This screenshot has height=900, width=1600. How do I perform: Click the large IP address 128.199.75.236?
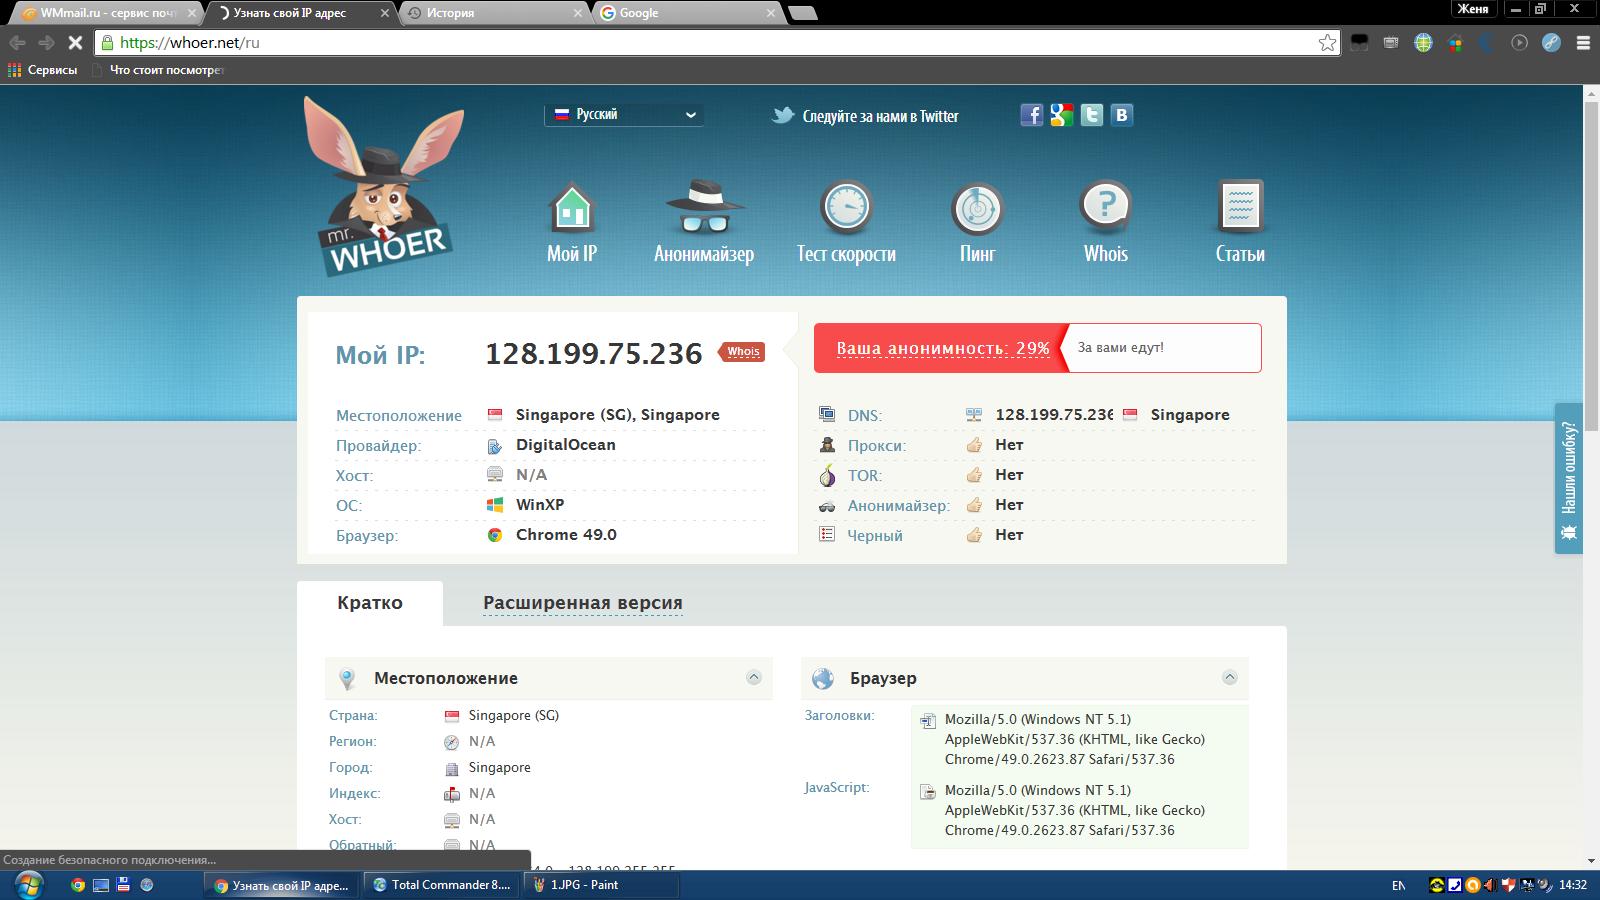point(594,353)
